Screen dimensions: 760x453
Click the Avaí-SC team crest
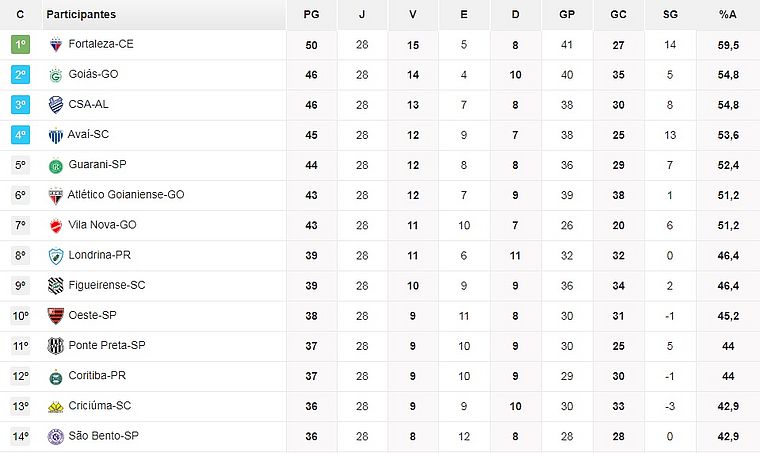(x=56, y=135)
